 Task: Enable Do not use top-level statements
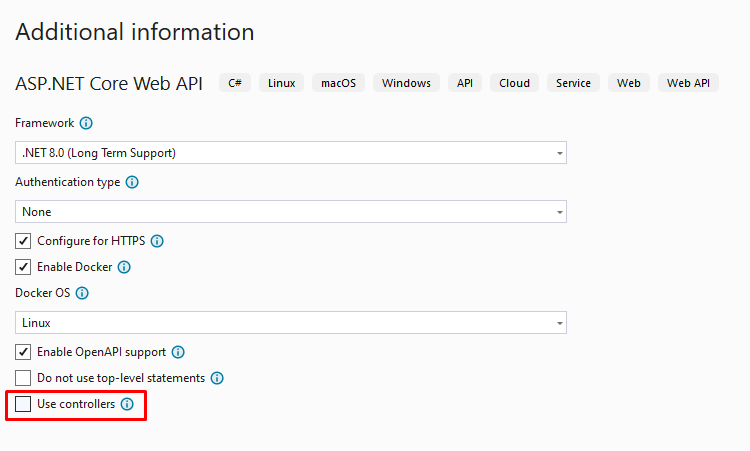tap(23, 378)
